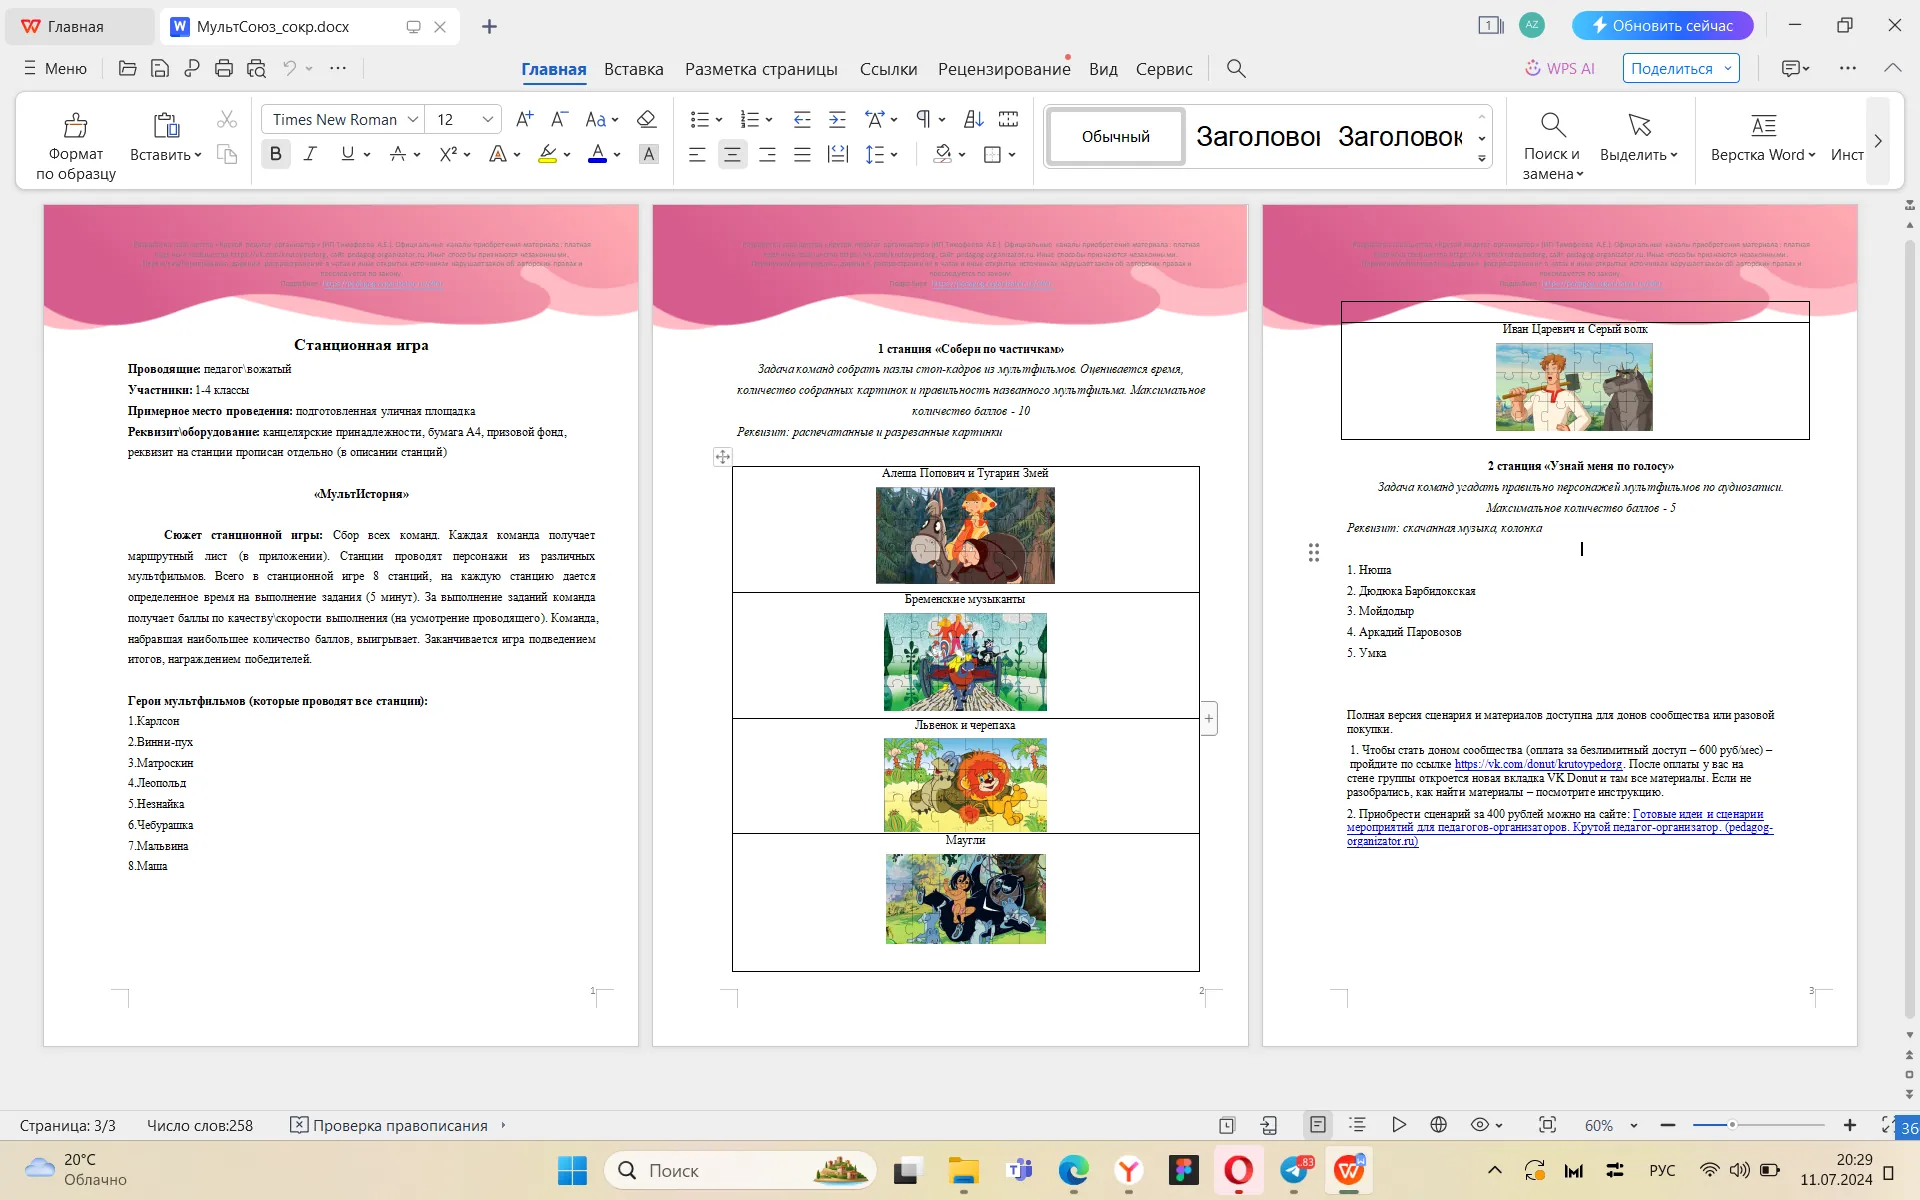Open numbered list style dropdown
Image resolution: width=1920 pixels, height=1200 pixels.
[769, 120]
